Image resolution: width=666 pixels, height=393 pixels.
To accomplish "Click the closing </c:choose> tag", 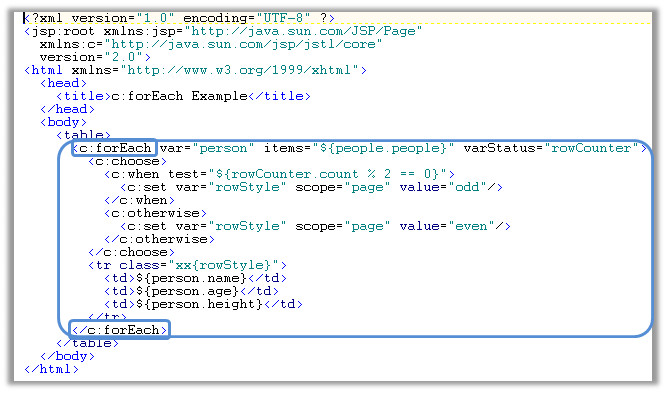I will pyautogui.click(x=131, y=252).
